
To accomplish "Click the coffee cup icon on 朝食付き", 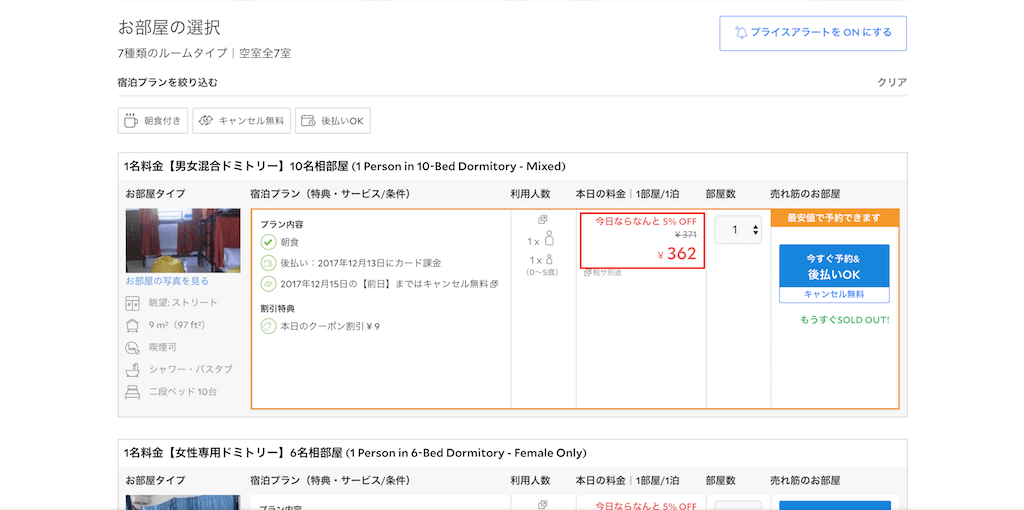I will tap(131, 121).
